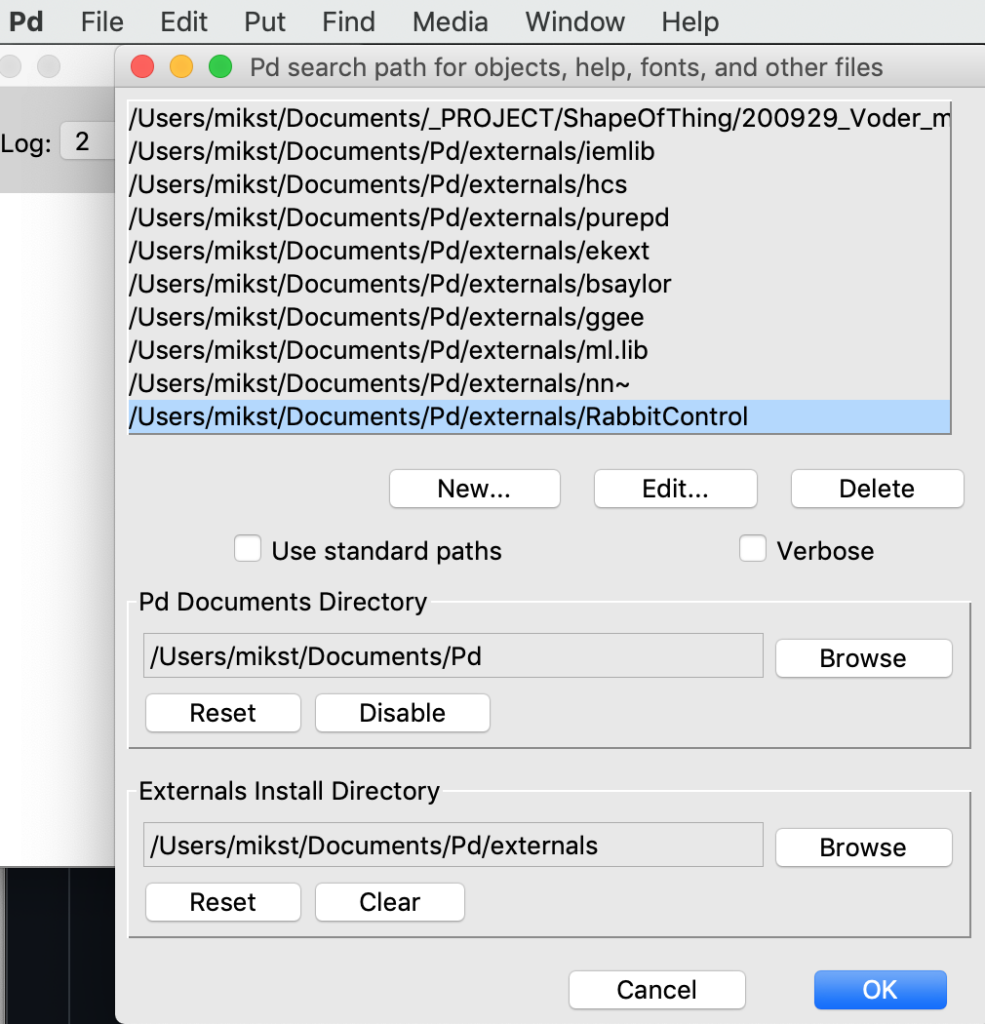Image resolution: width=985 pixels, height=1024 pixels.
Task: Select the externals/nn~ path entry
Action: click(540, 383)
